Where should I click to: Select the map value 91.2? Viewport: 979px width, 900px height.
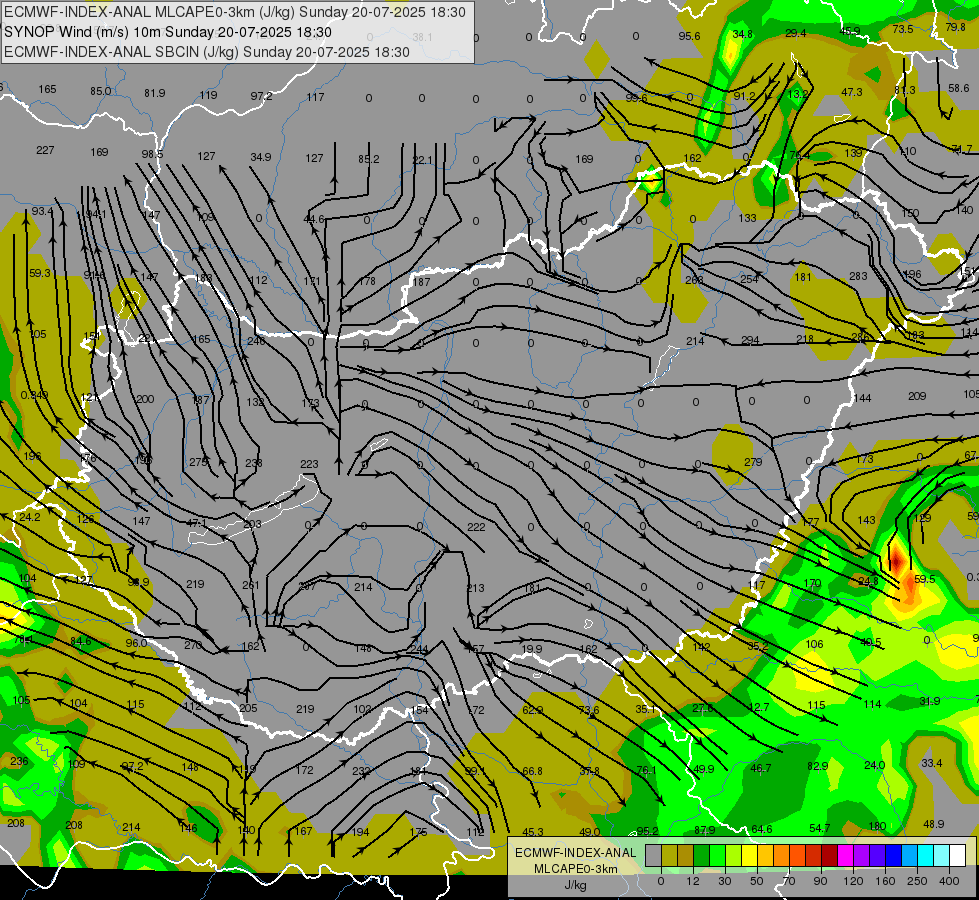point(744,96)
